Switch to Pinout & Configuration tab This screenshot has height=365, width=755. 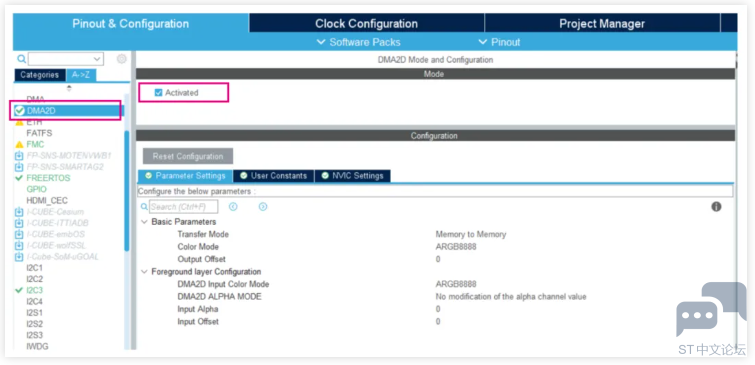[130, 24]
